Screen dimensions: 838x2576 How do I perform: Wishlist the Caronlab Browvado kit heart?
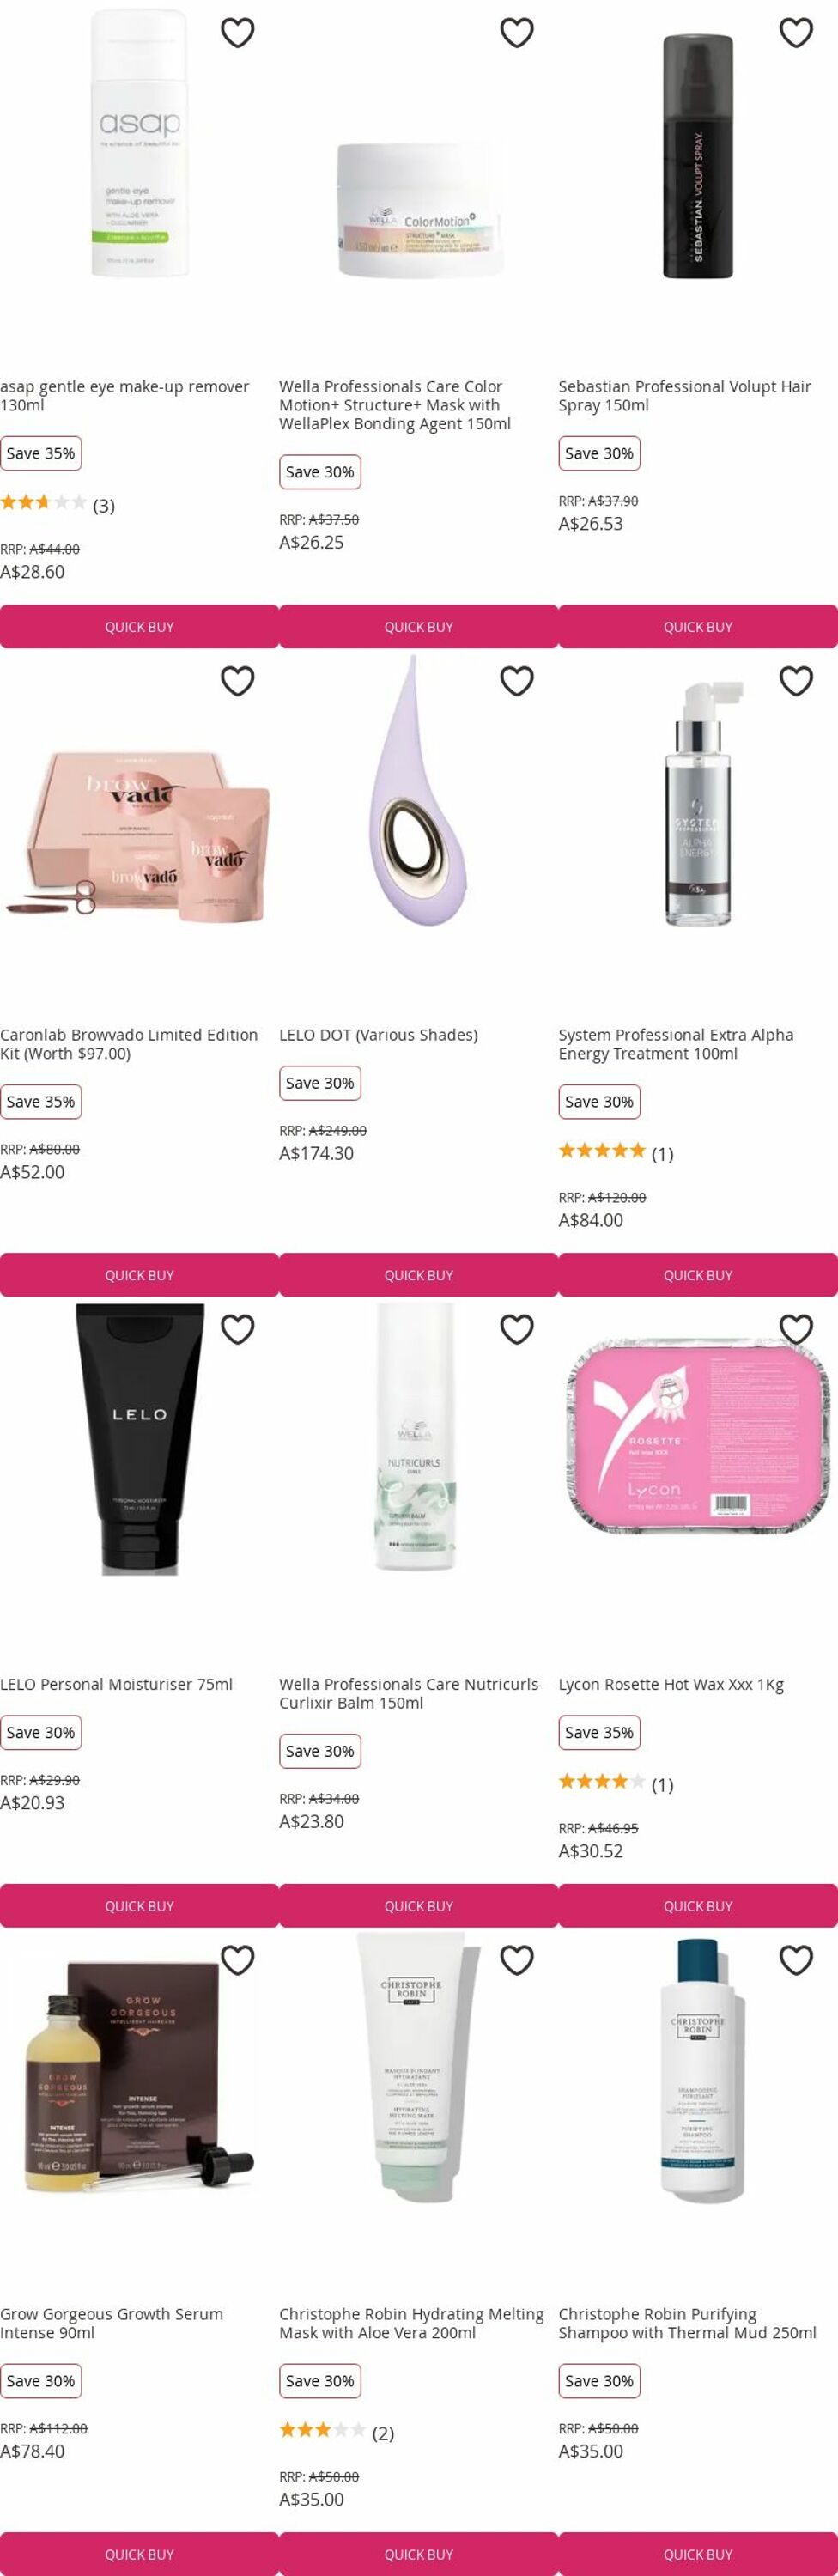pyautogui.click(x=237, y=681)
